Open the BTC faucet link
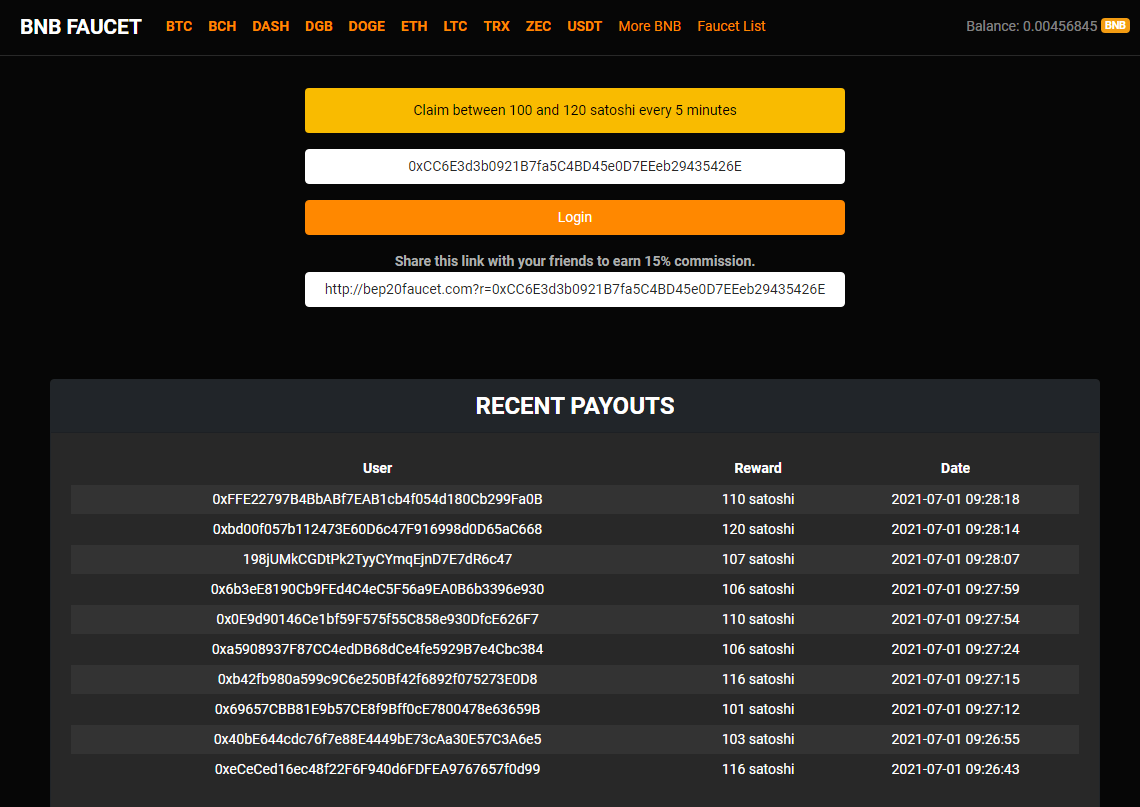This screenshot has width=1140, height=807. [179, 26]
